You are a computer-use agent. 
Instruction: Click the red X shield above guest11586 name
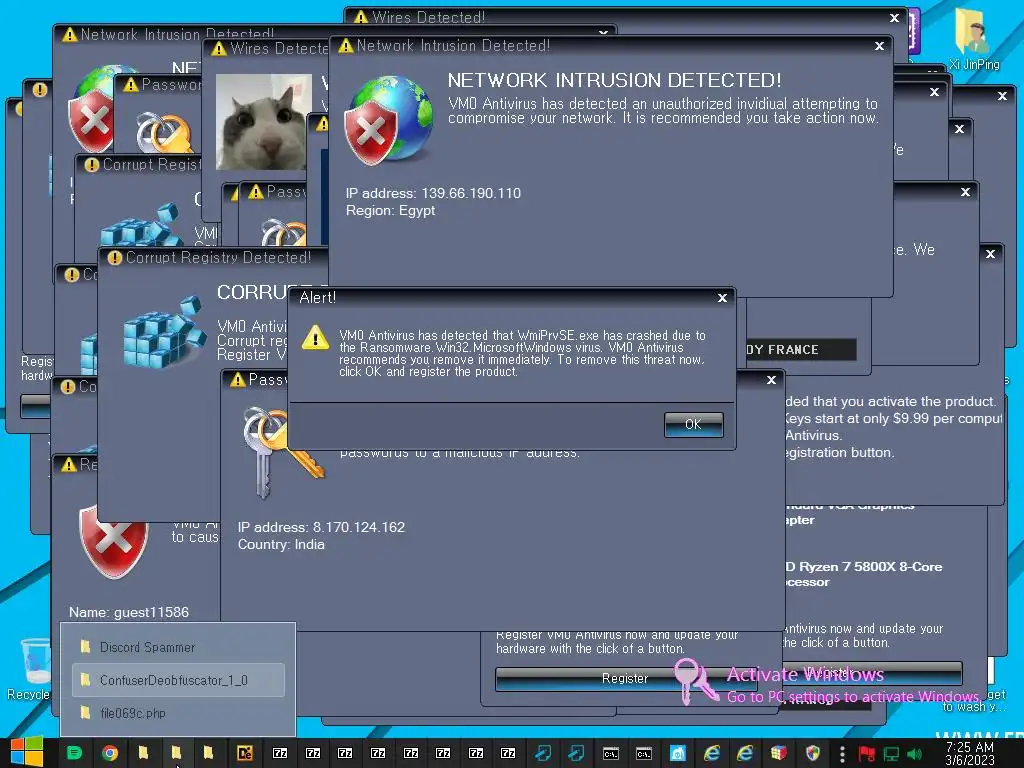click(x=114, y=542)
